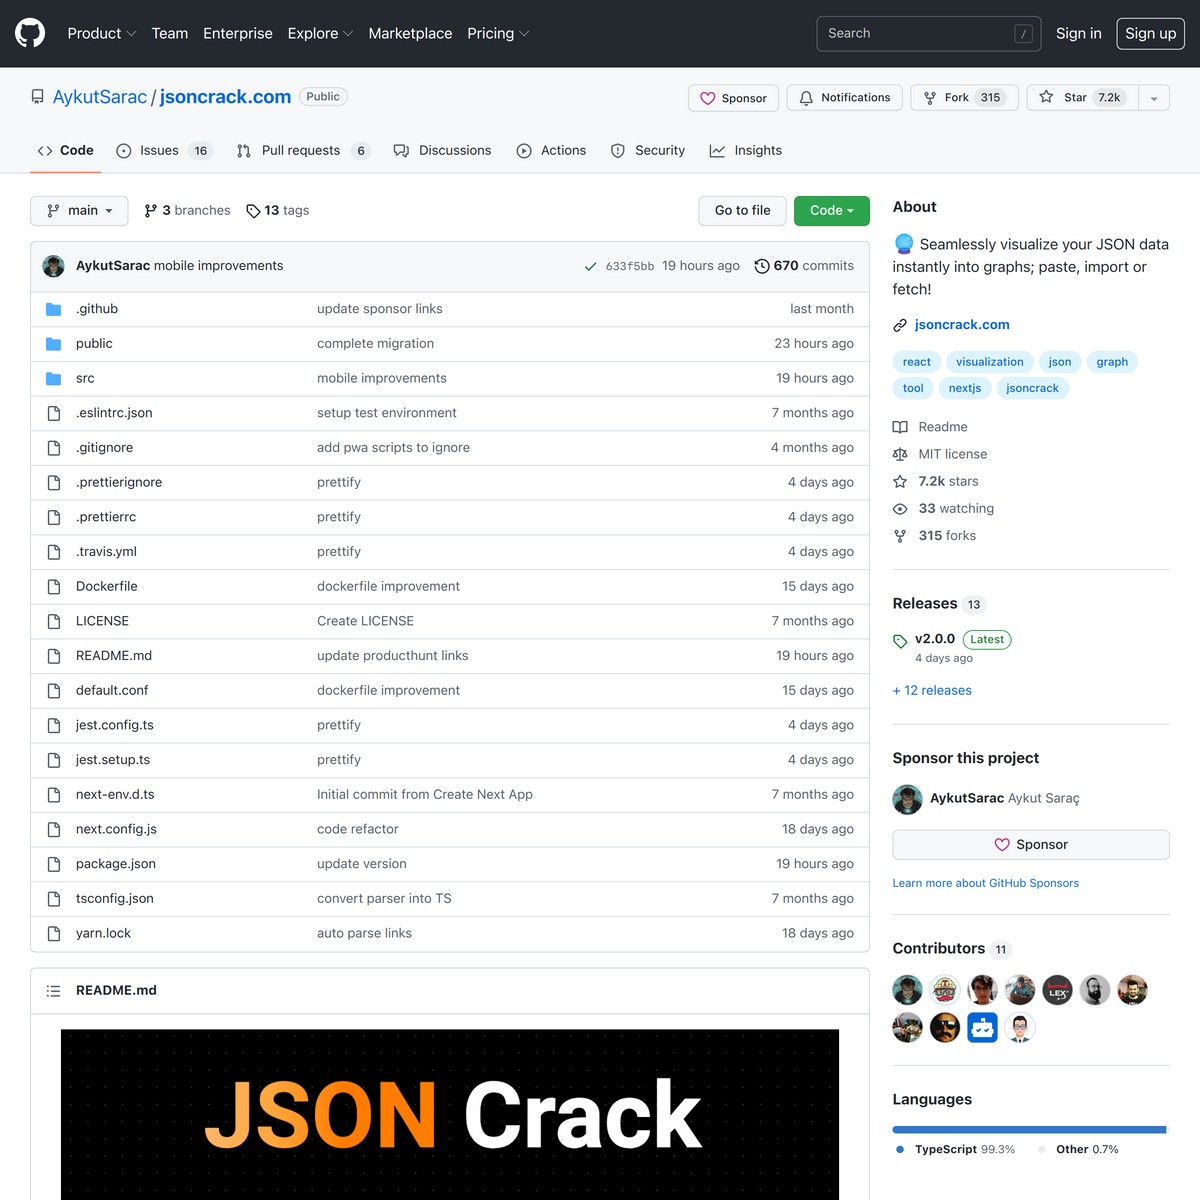This screenshot has width=1200, height=1200.
Task: Open the Marketplace menu item
Action: 410,33
